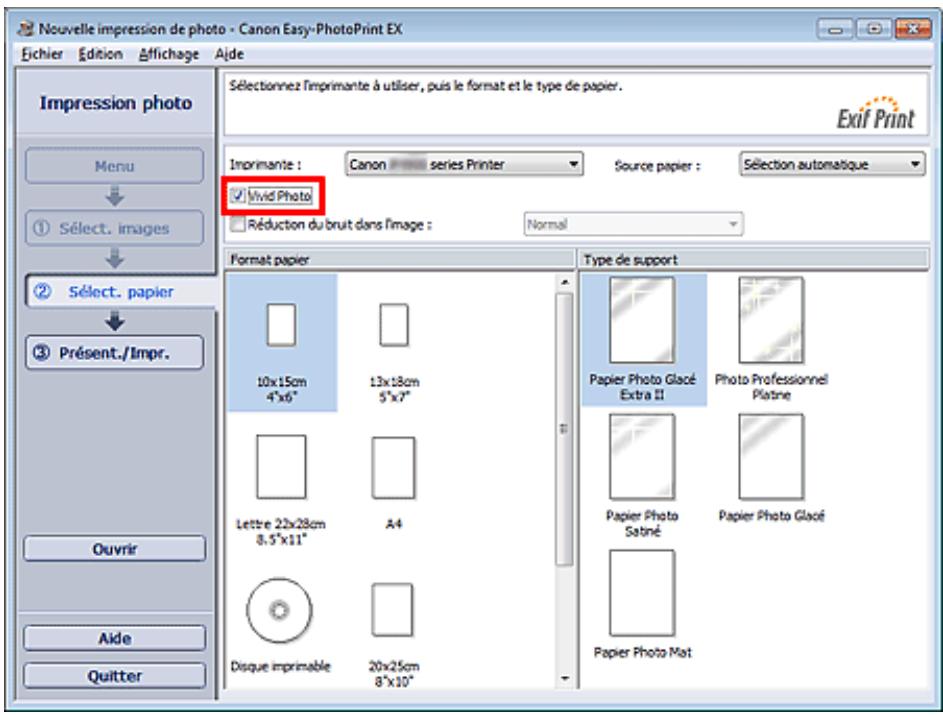The height and width of the screenshot is (715, 943).
Task: Click the Exif Print logo
Action: 876,113
